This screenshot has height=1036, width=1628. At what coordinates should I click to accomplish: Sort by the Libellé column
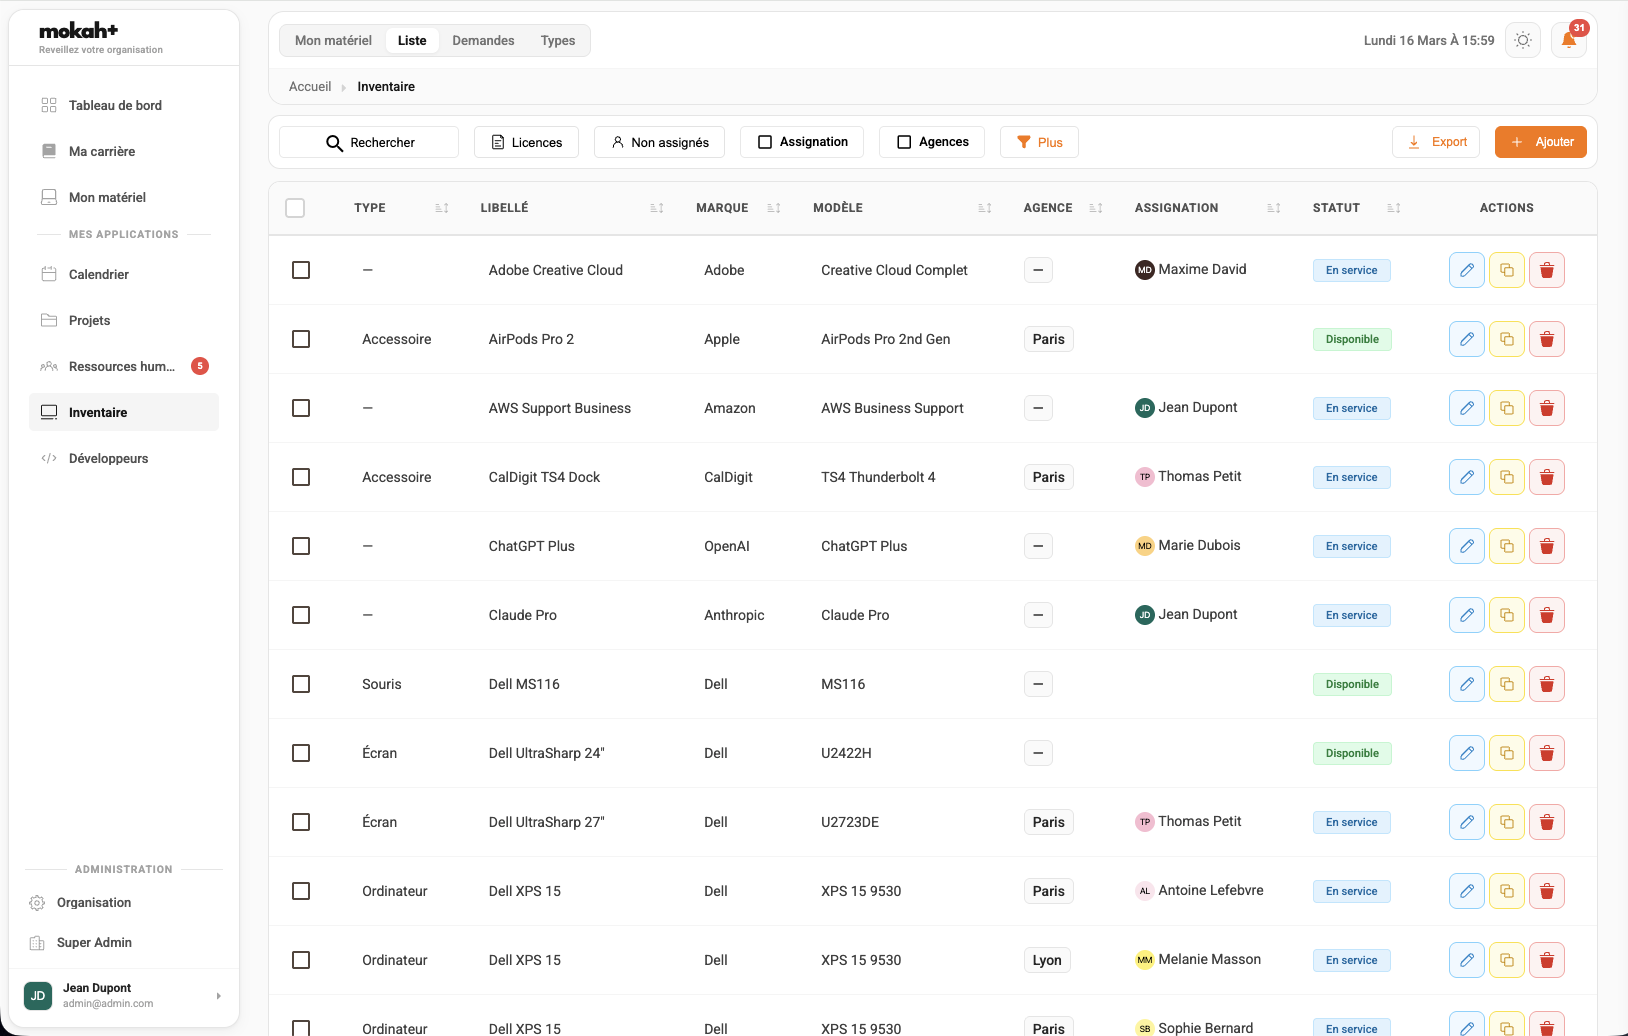coord(656,208)
